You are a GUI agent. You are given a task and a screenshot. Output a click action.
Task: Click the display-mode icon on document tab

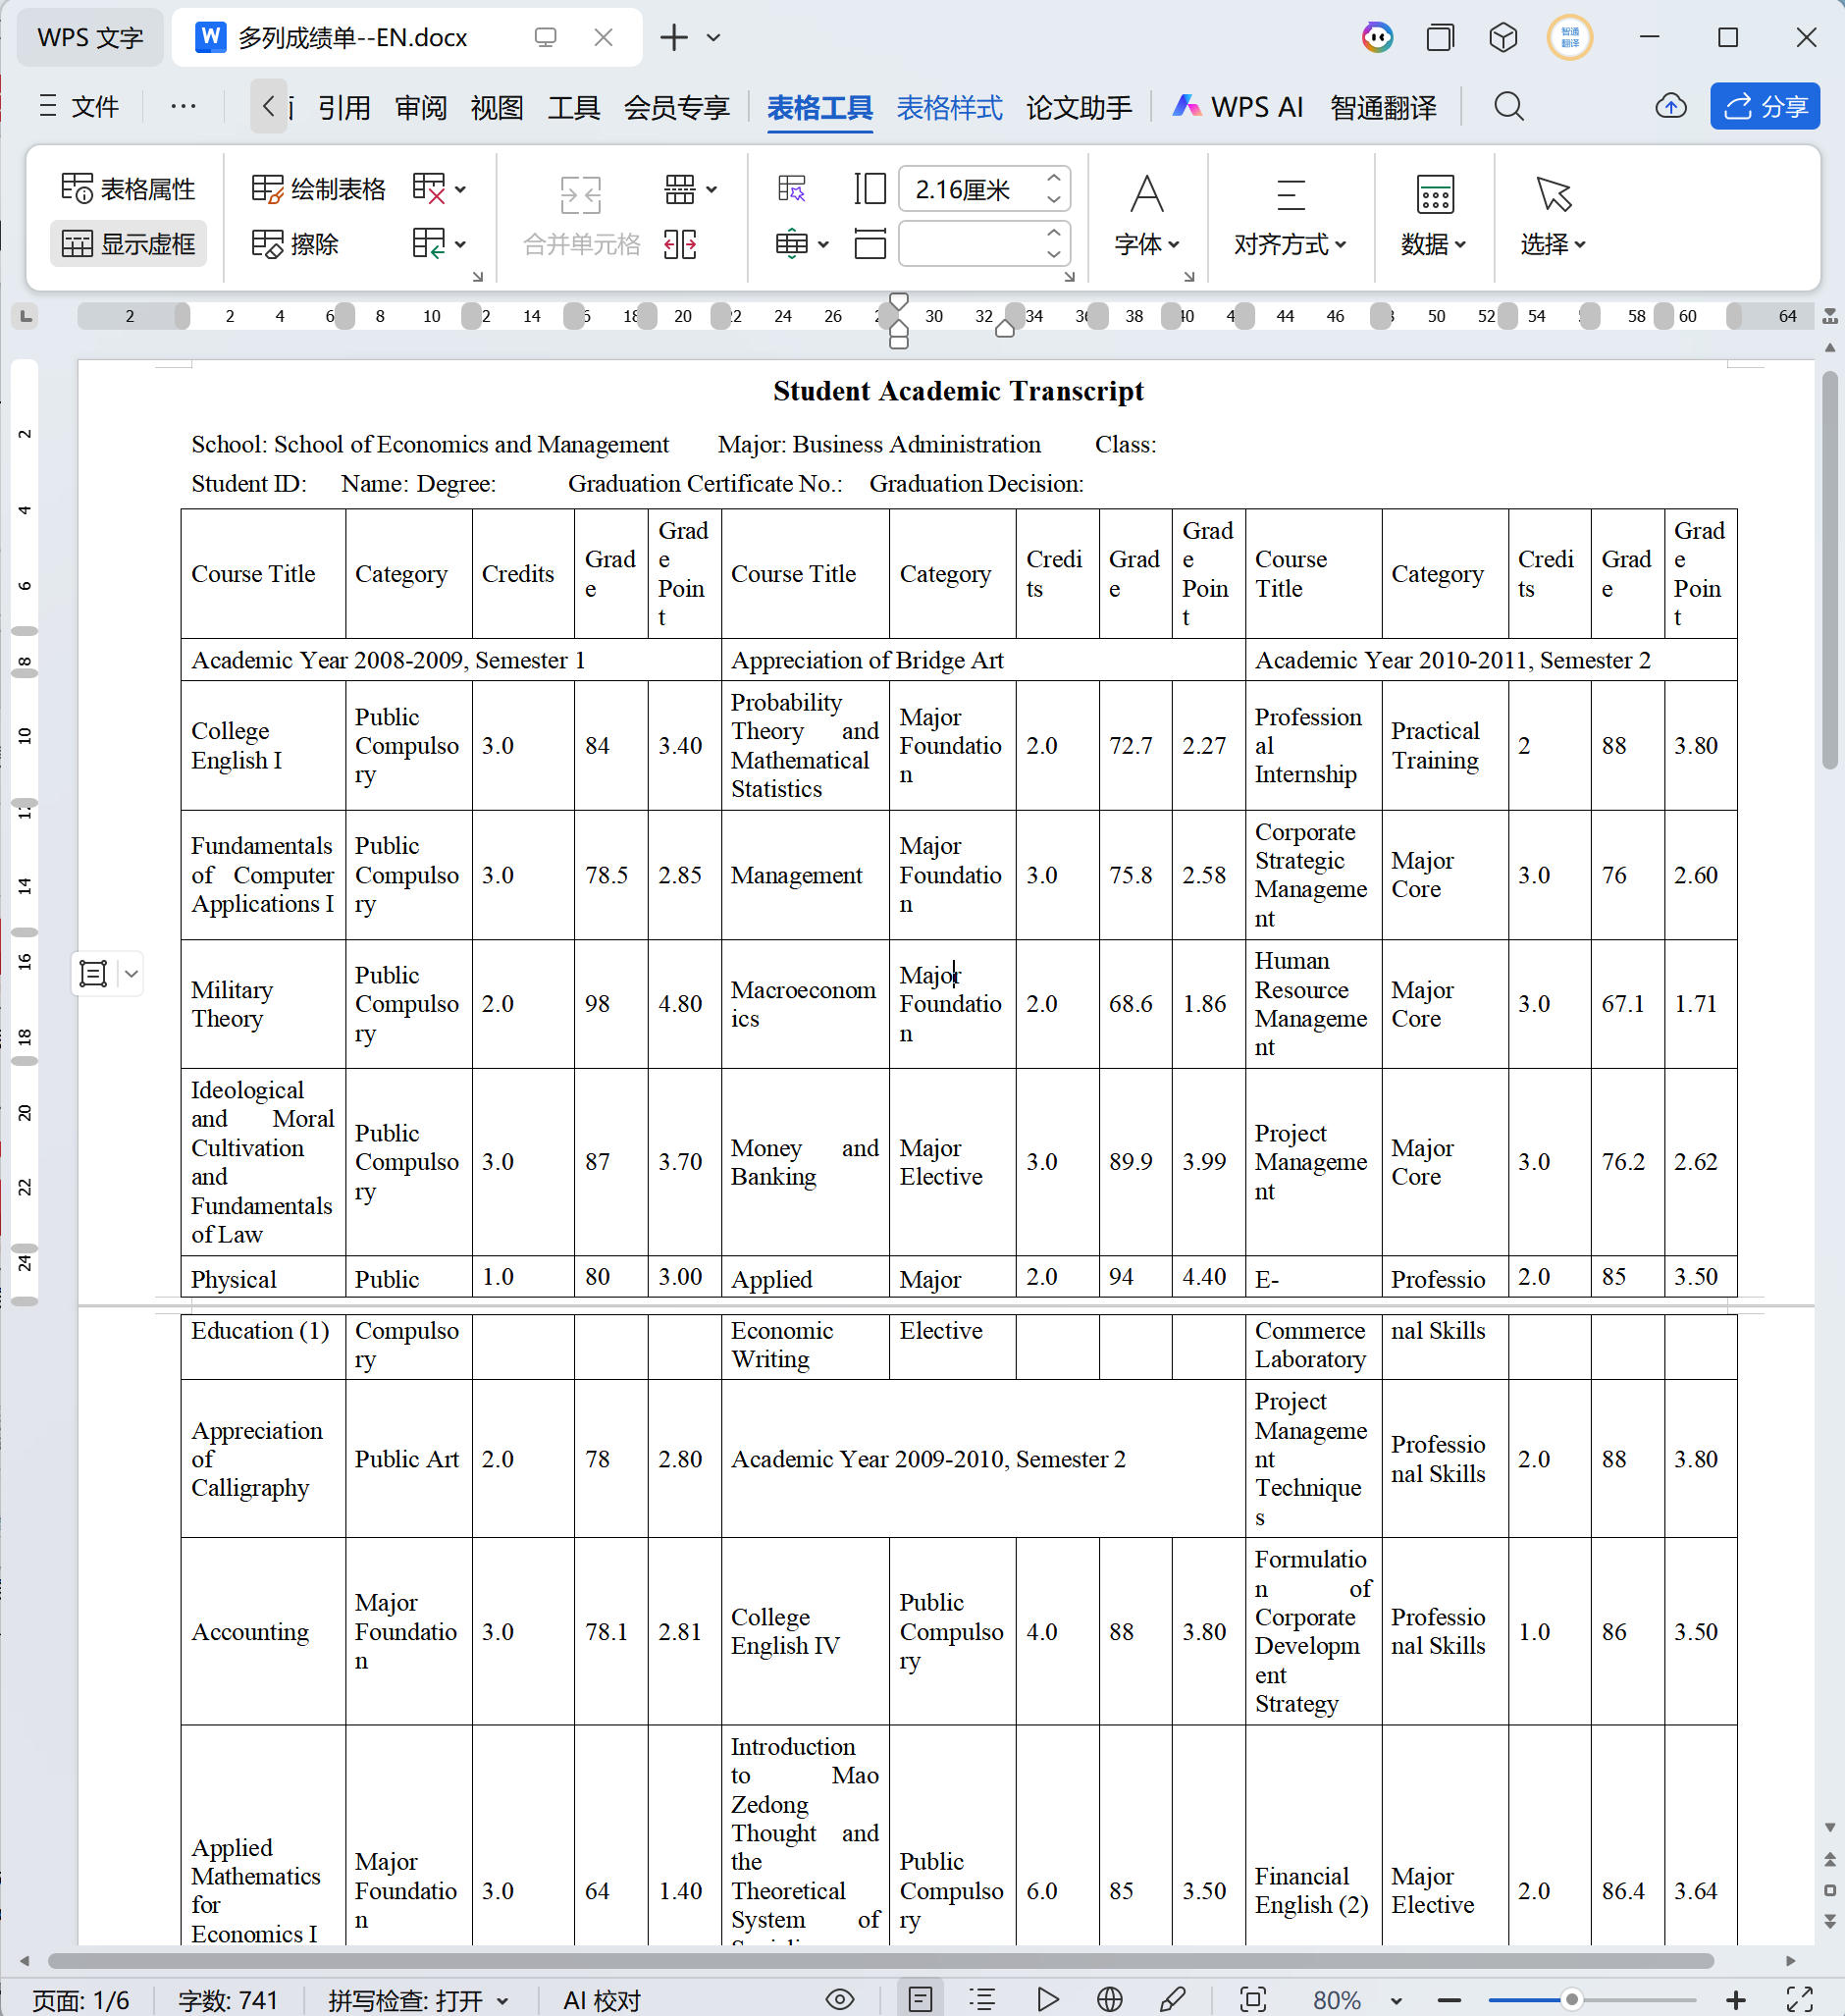[545, 38]
